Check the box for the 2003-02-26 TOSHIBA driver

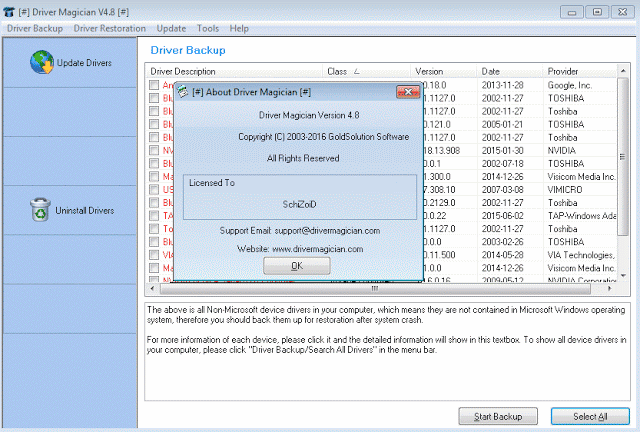[x=154, y=242]
